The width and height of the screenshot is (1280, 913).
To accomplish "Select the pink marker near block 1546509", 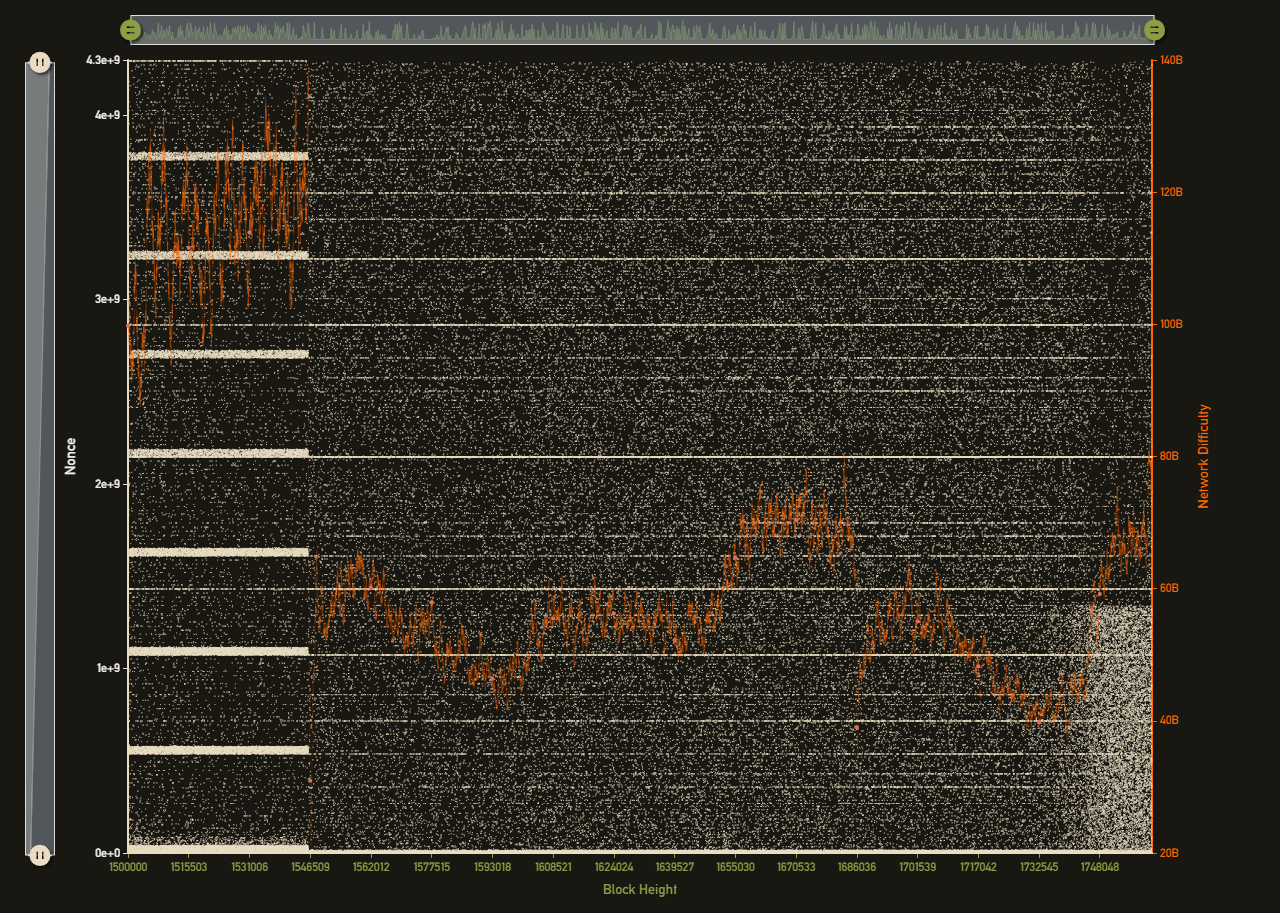I will click(x=310, y=781).
